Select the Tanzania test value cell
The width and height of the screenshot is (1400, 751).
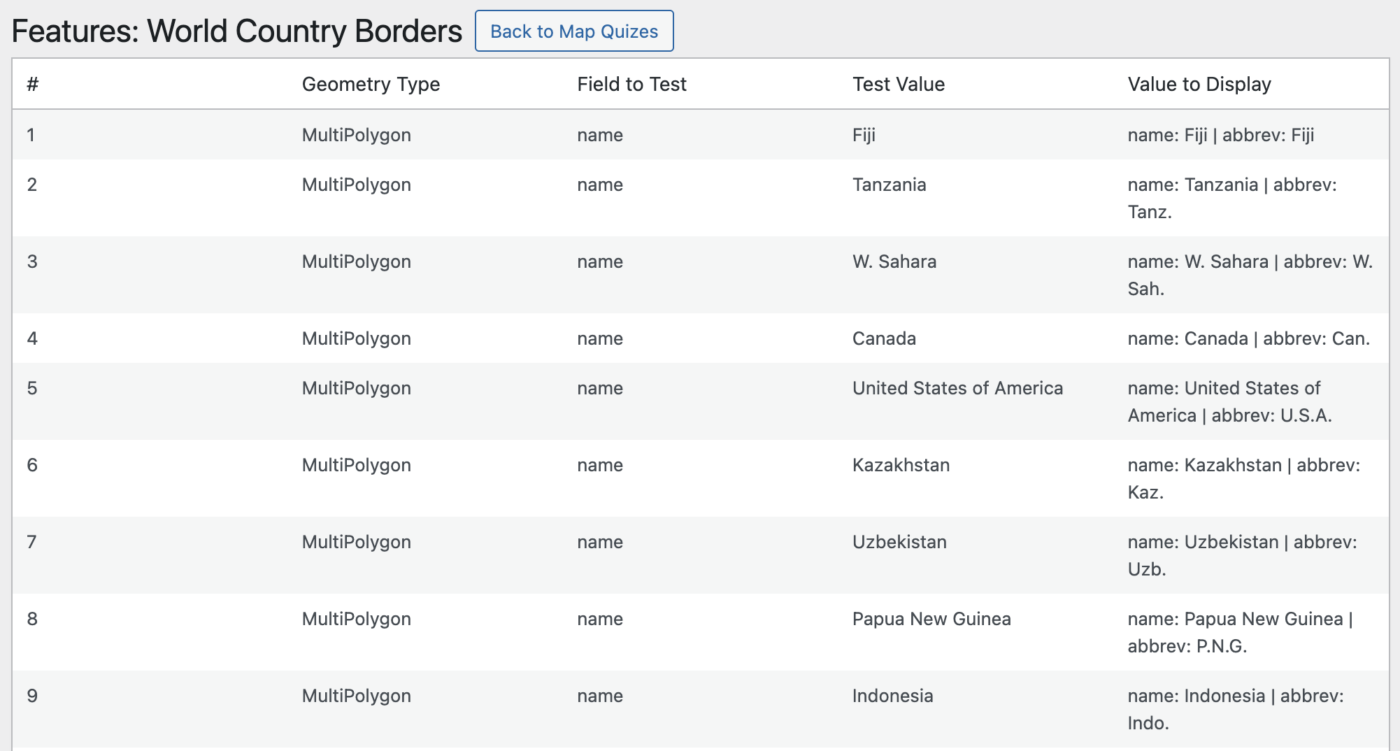tap(889, 185)
